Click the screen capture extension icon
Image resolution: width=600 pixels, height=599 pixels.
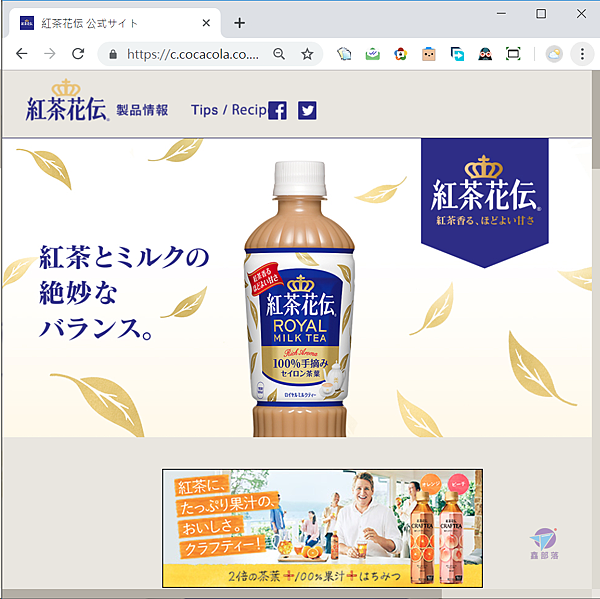(513, 54)
